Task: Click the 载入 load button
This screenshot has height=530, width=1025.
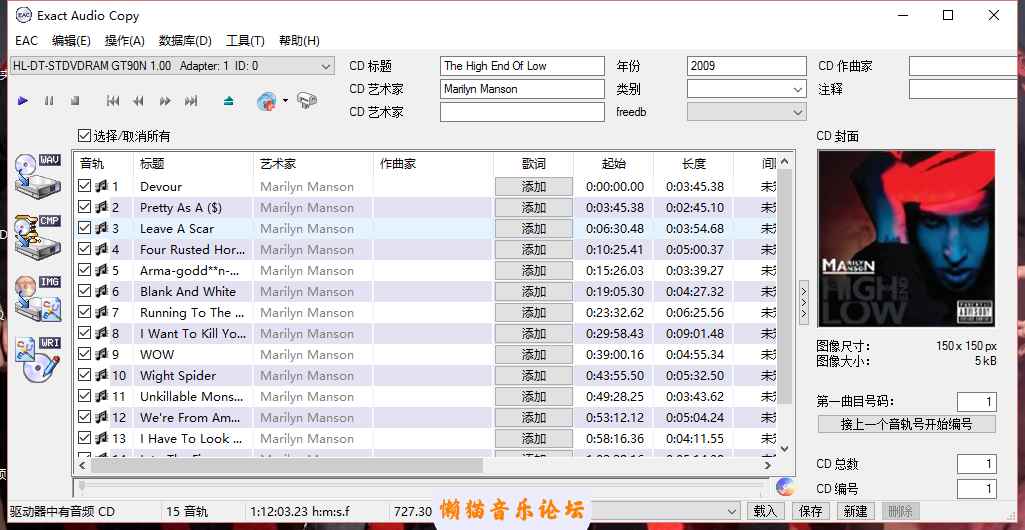Action: [x=764, y=511]
